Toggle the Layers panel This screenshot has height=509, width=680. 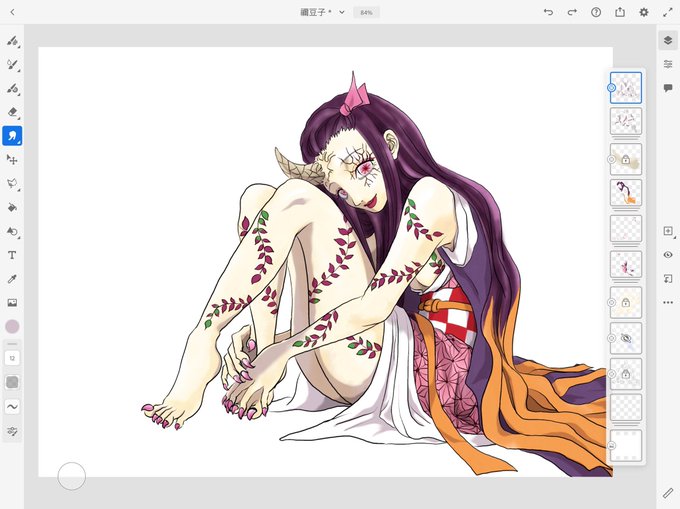tap(668, 40)
